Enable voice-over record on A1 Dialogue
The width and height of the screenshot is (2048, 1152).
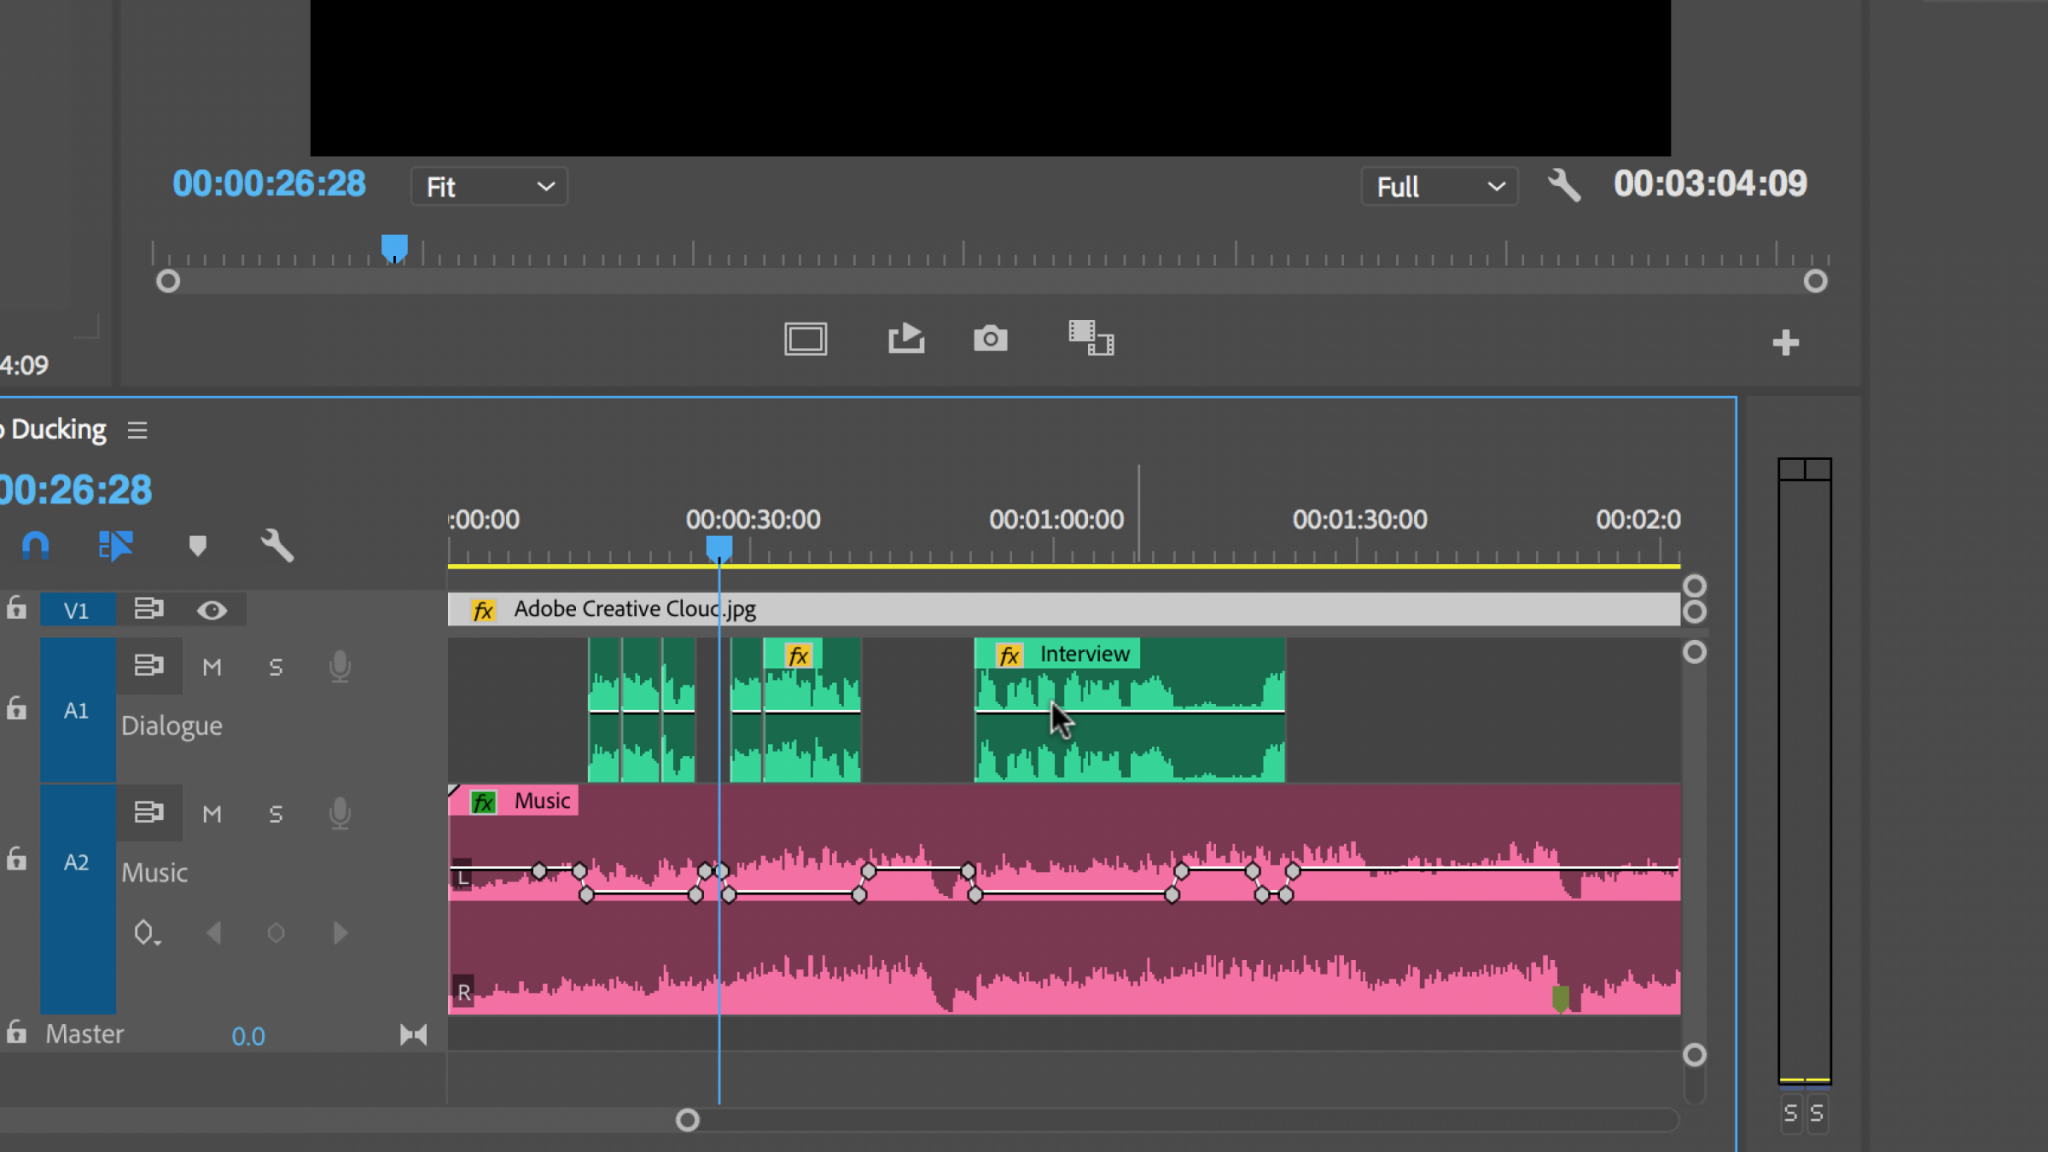tap(340, 667)
